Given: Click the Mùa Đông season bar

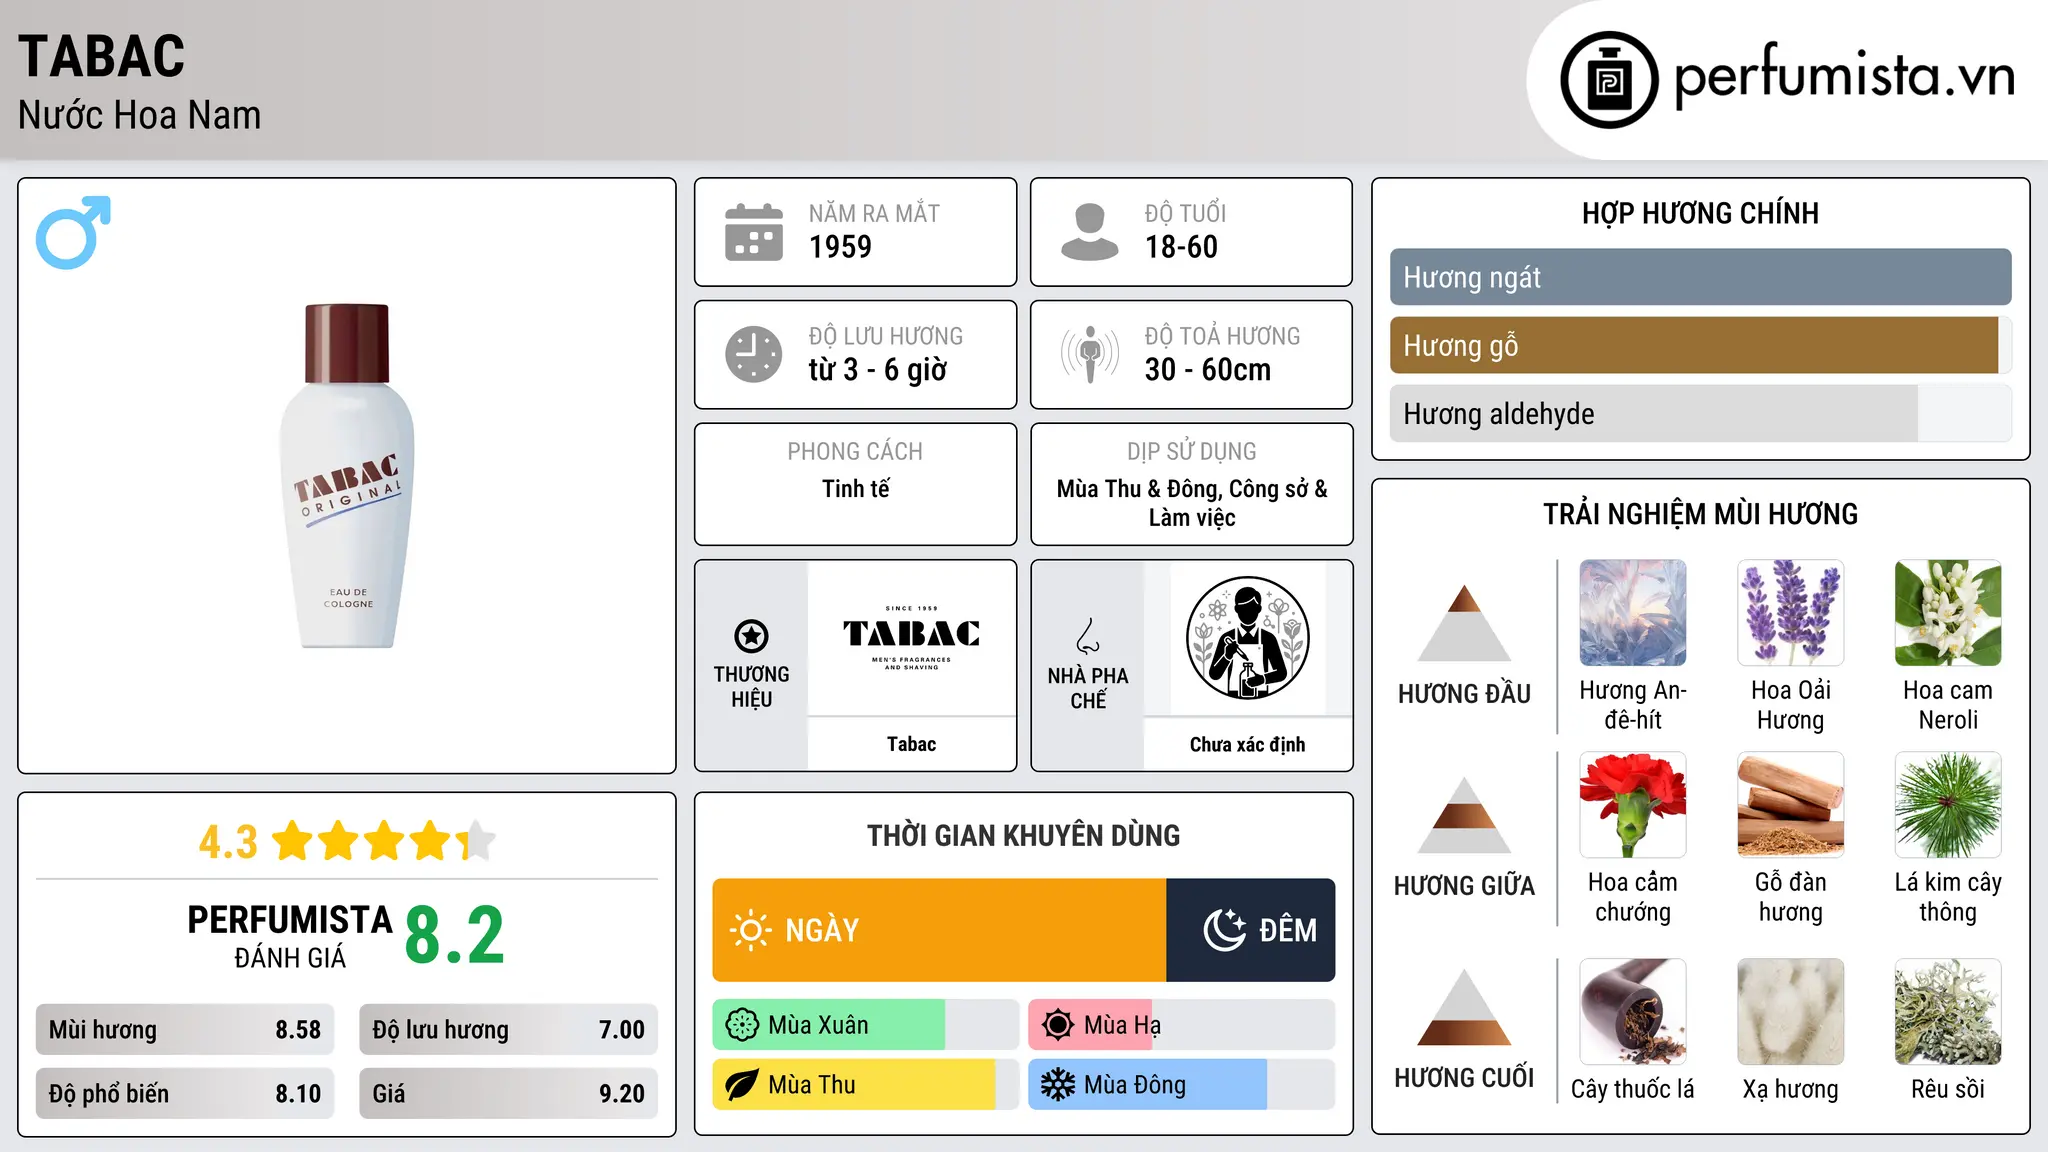Looking at the screenshot, I should 1182,1085.
